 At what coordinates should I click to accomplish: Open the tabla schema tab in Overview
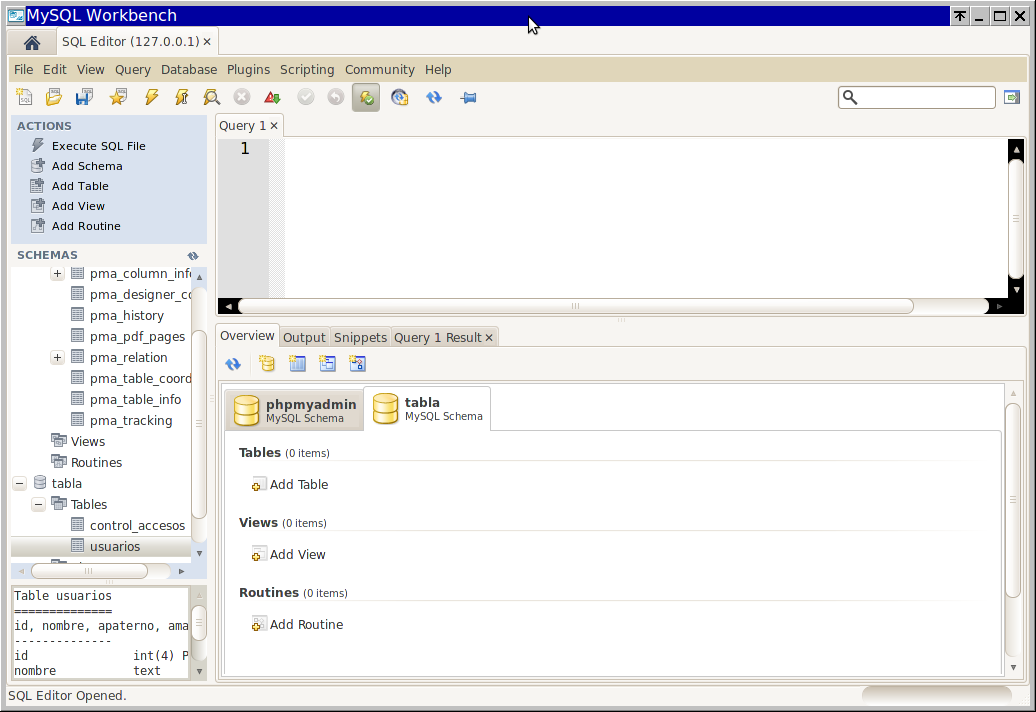click(427, 409)
